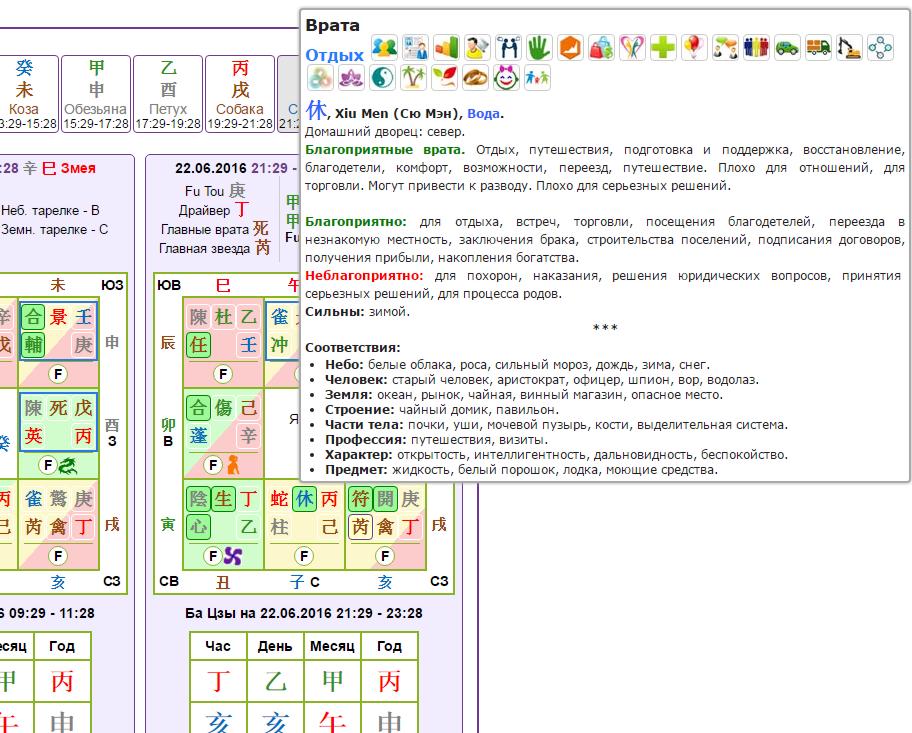Select the resume and interview icon
This screenshot has height=733, width=912.
[415, 48]
